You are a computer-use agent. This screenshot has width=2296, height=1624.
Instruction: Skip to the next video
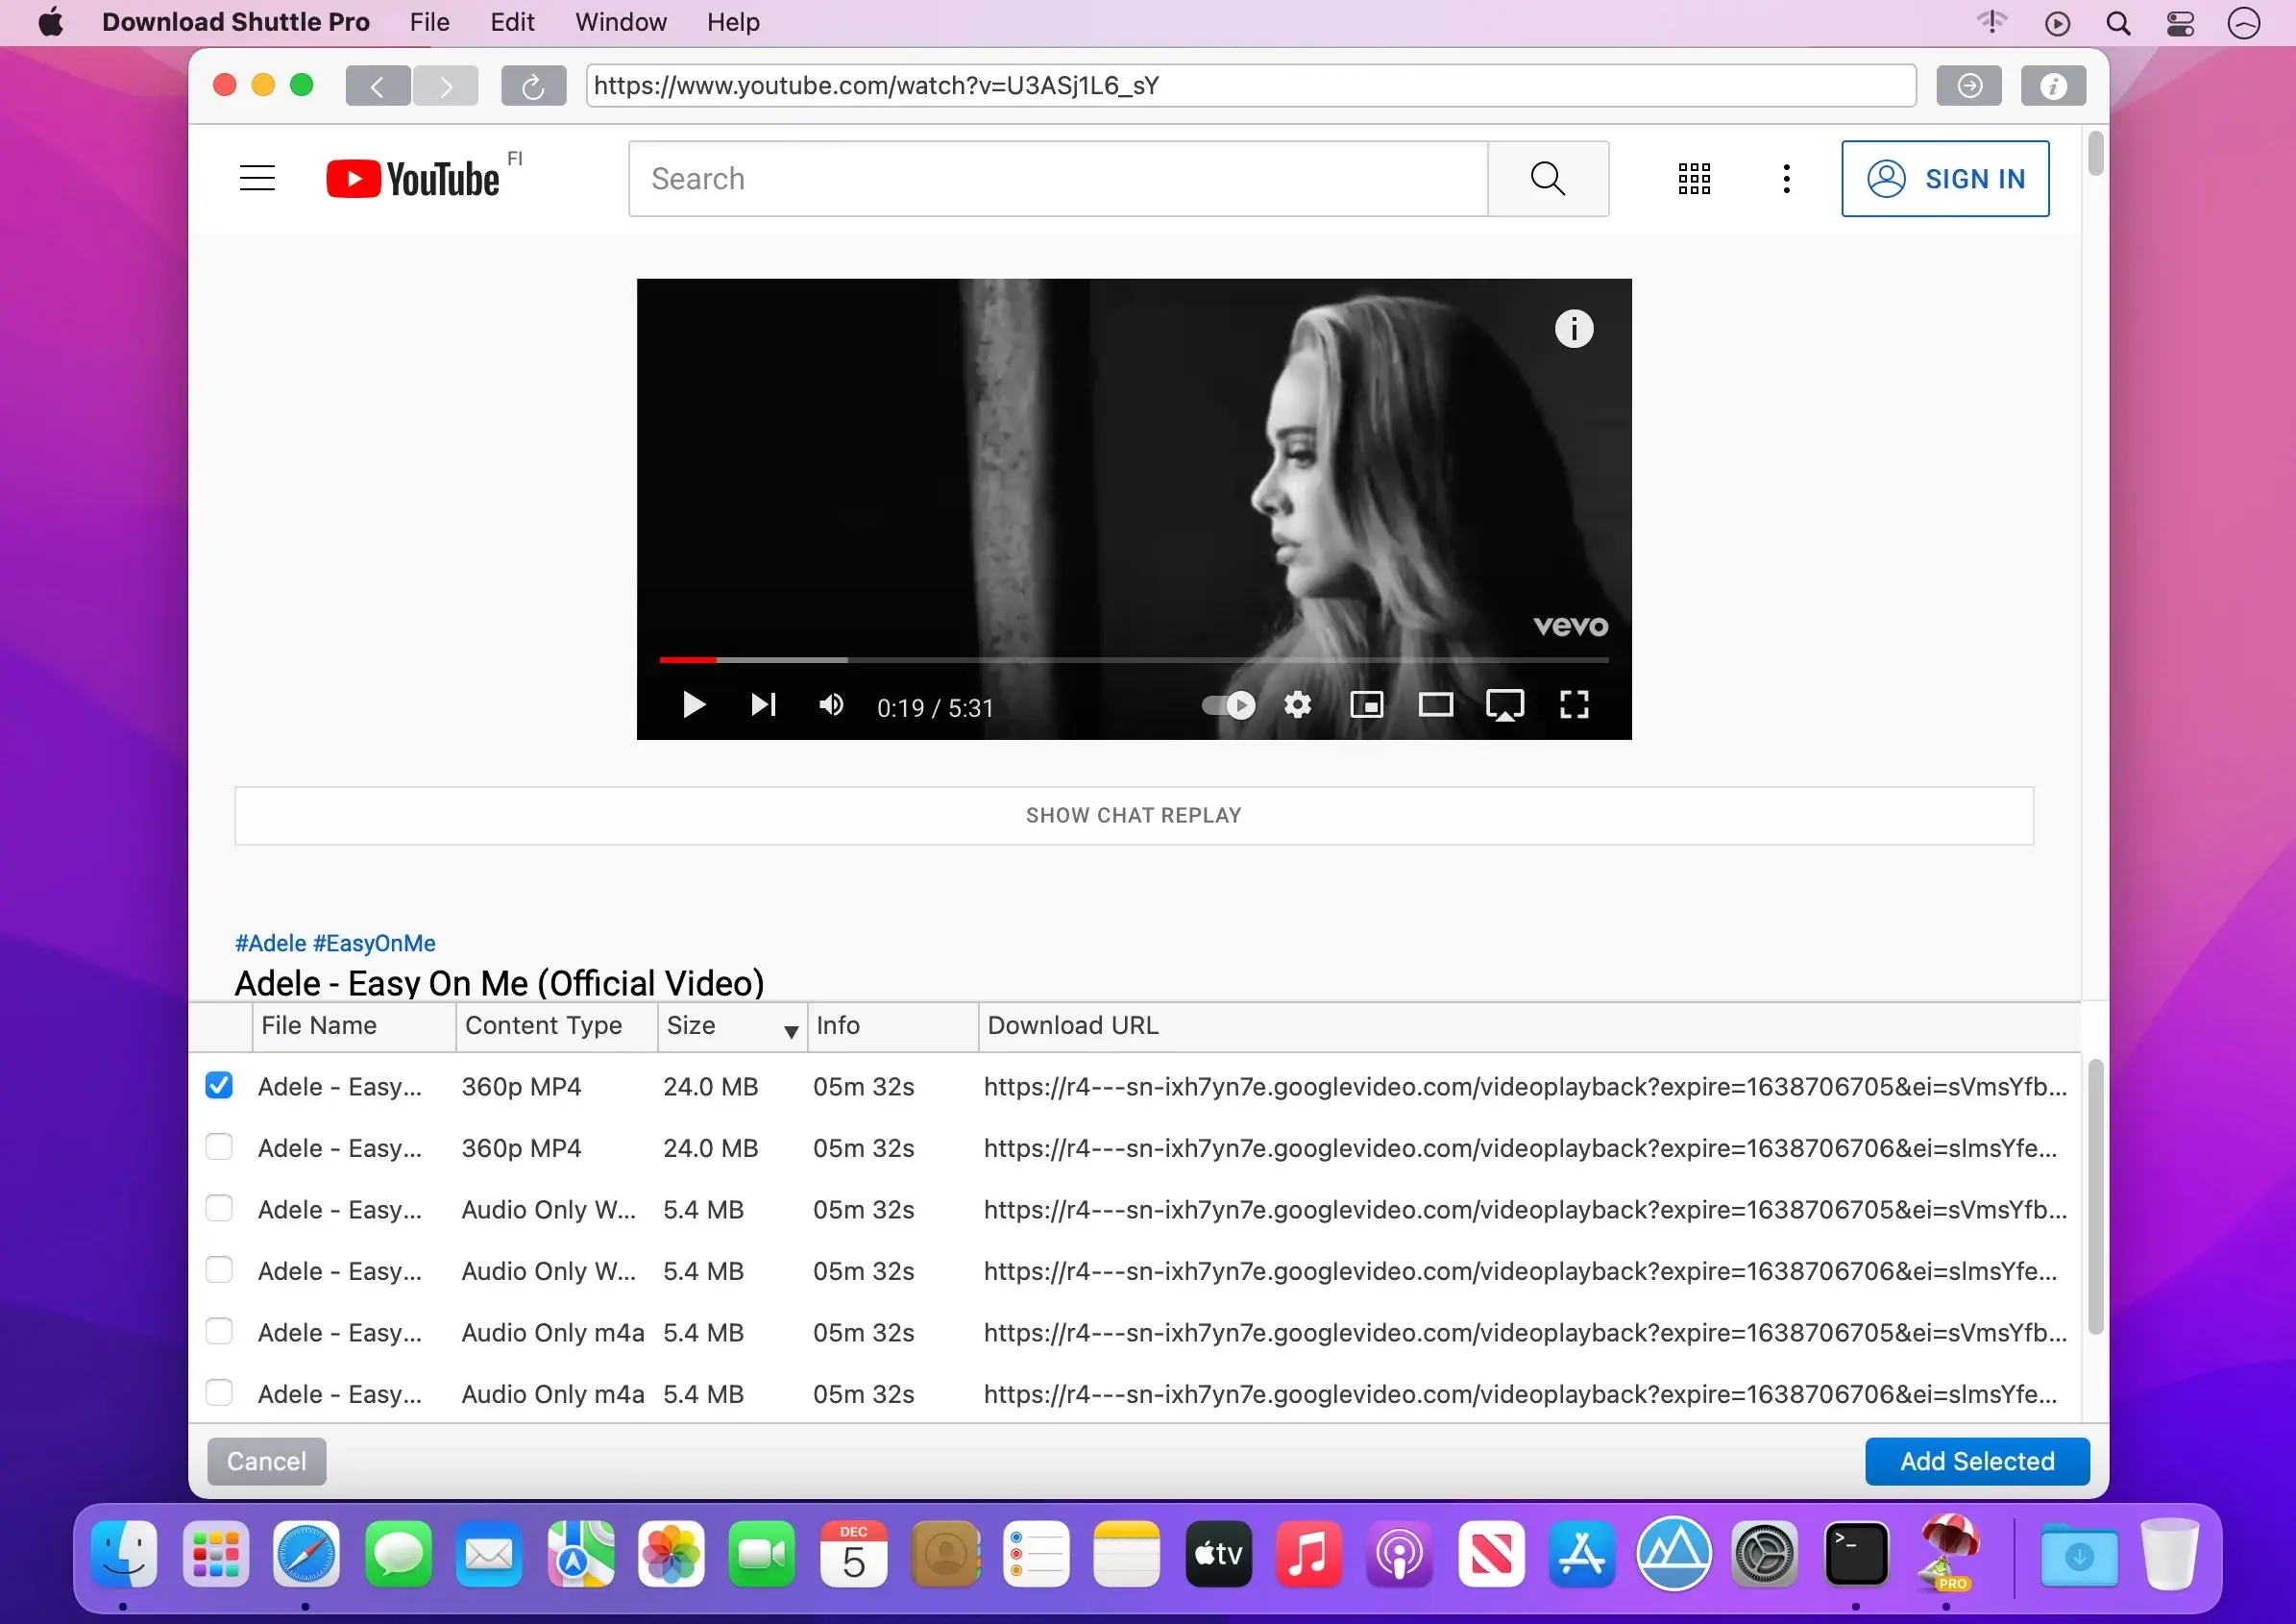pyautogui.click(x=763, y=705)
